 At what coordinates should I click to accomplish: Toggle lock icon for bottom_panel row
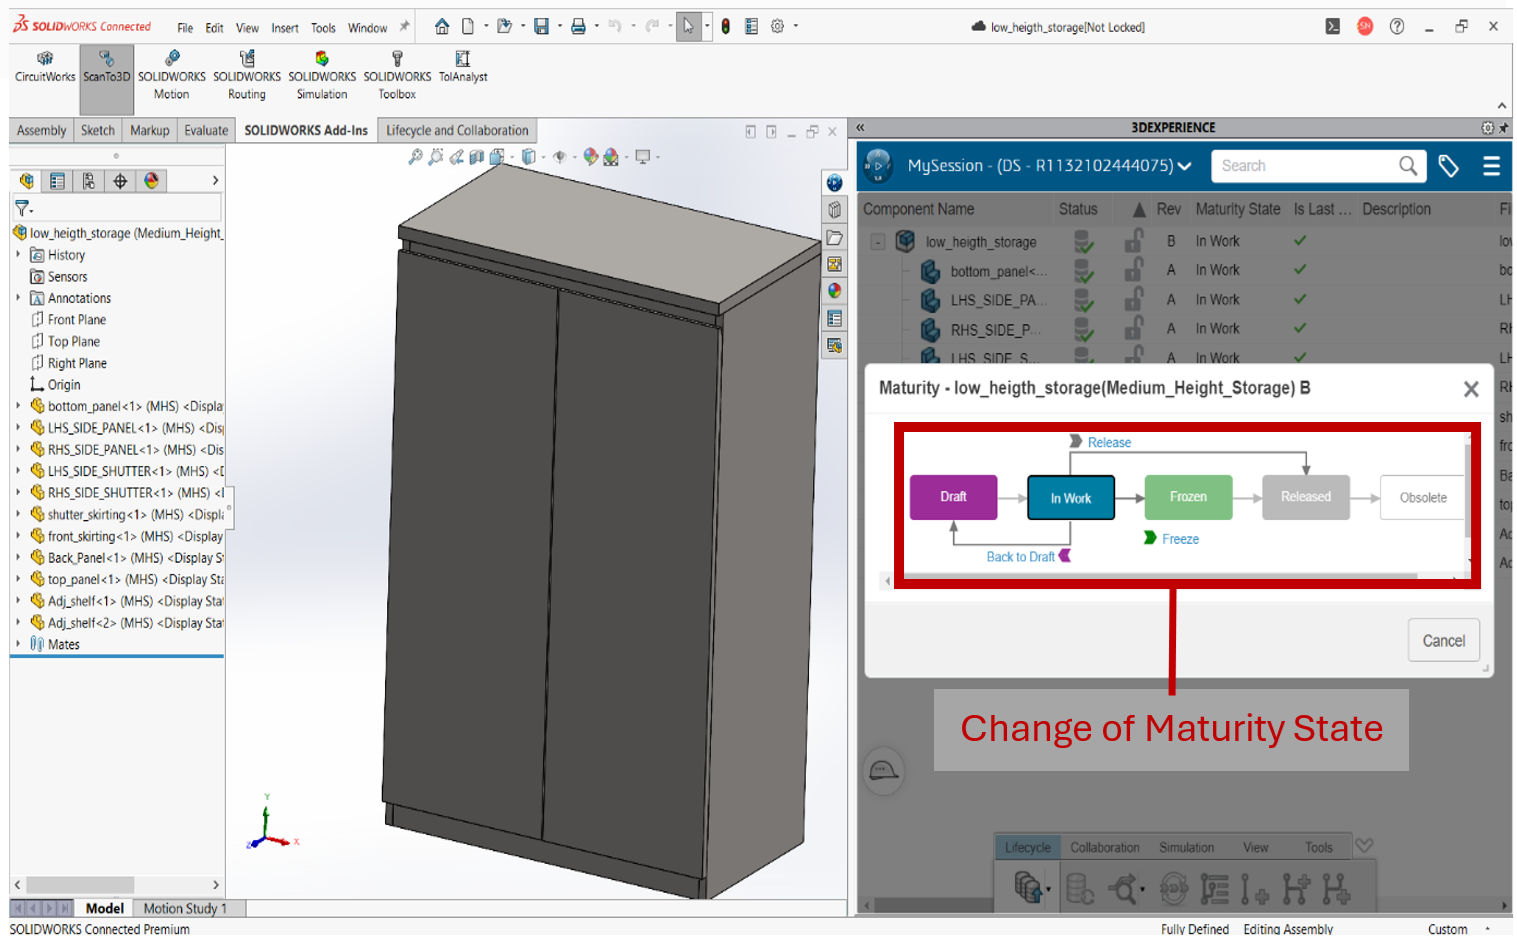(1134, 270)
